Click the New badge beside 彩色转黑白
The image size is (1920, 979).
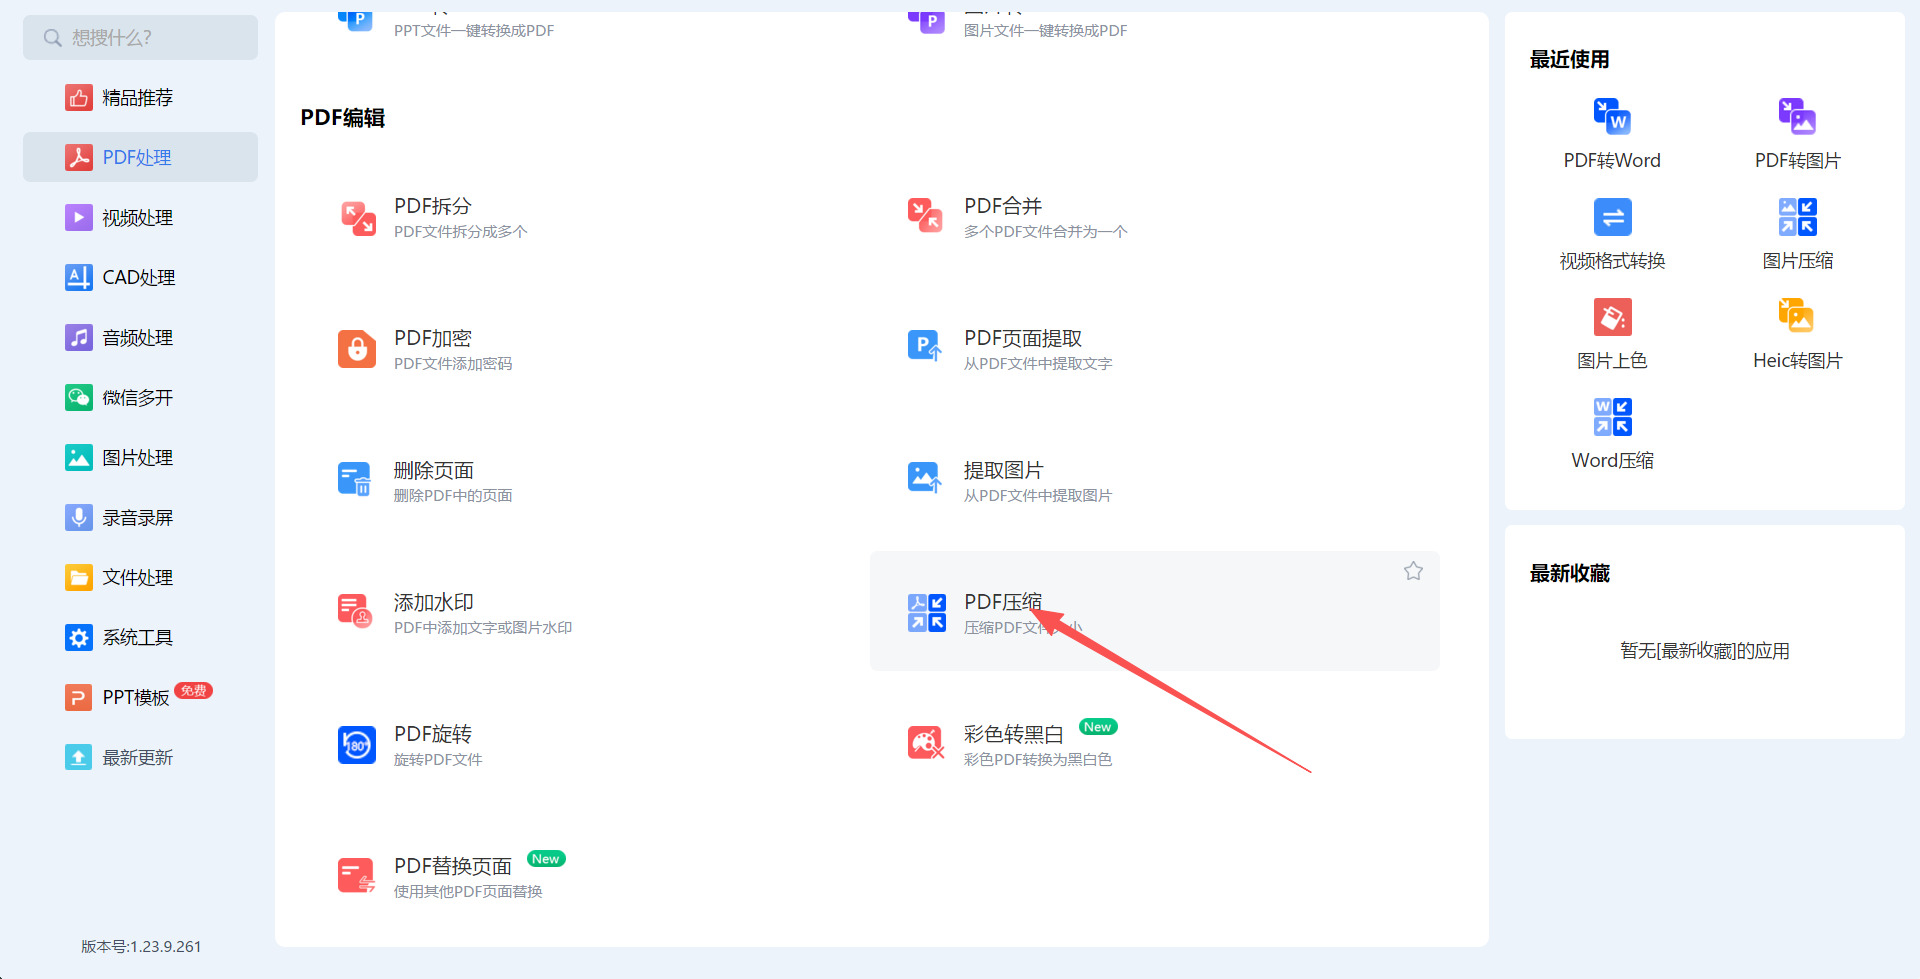tap(1098, 727)
